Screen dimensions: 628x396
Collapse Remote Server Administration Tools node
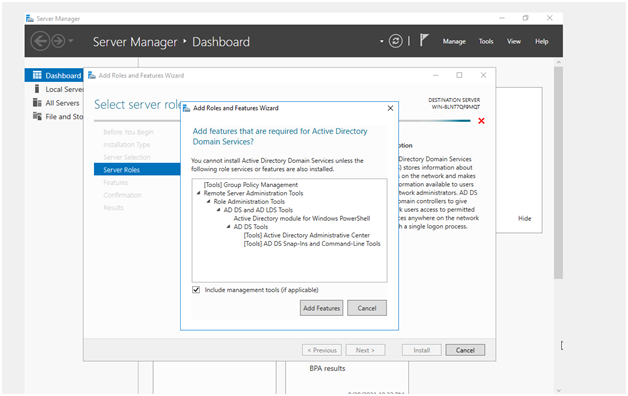tap(198, 193)
